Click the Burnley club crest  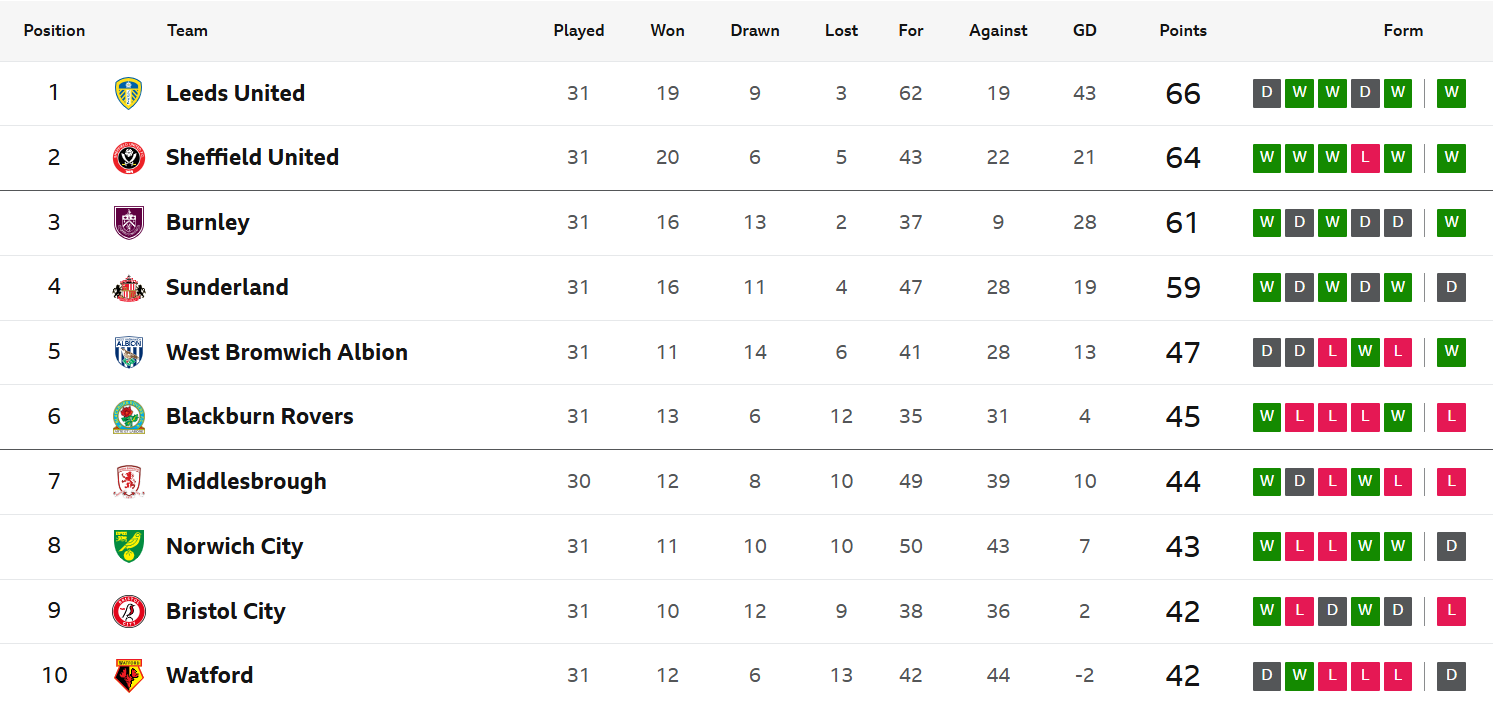click(129, 222)
